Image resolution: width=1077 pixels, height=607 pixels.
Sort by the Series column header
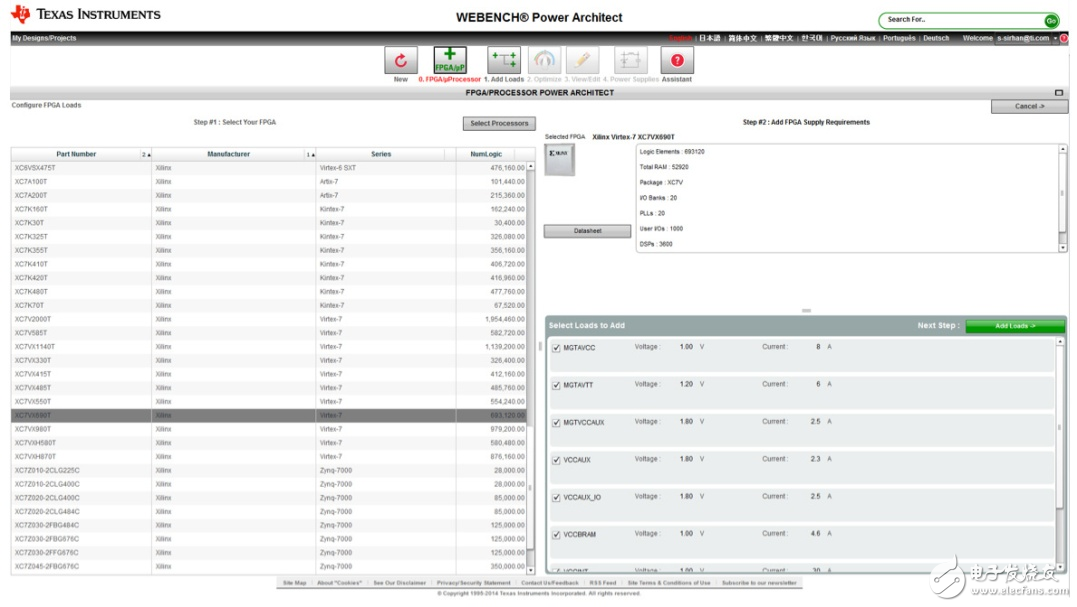coord(381,154)
